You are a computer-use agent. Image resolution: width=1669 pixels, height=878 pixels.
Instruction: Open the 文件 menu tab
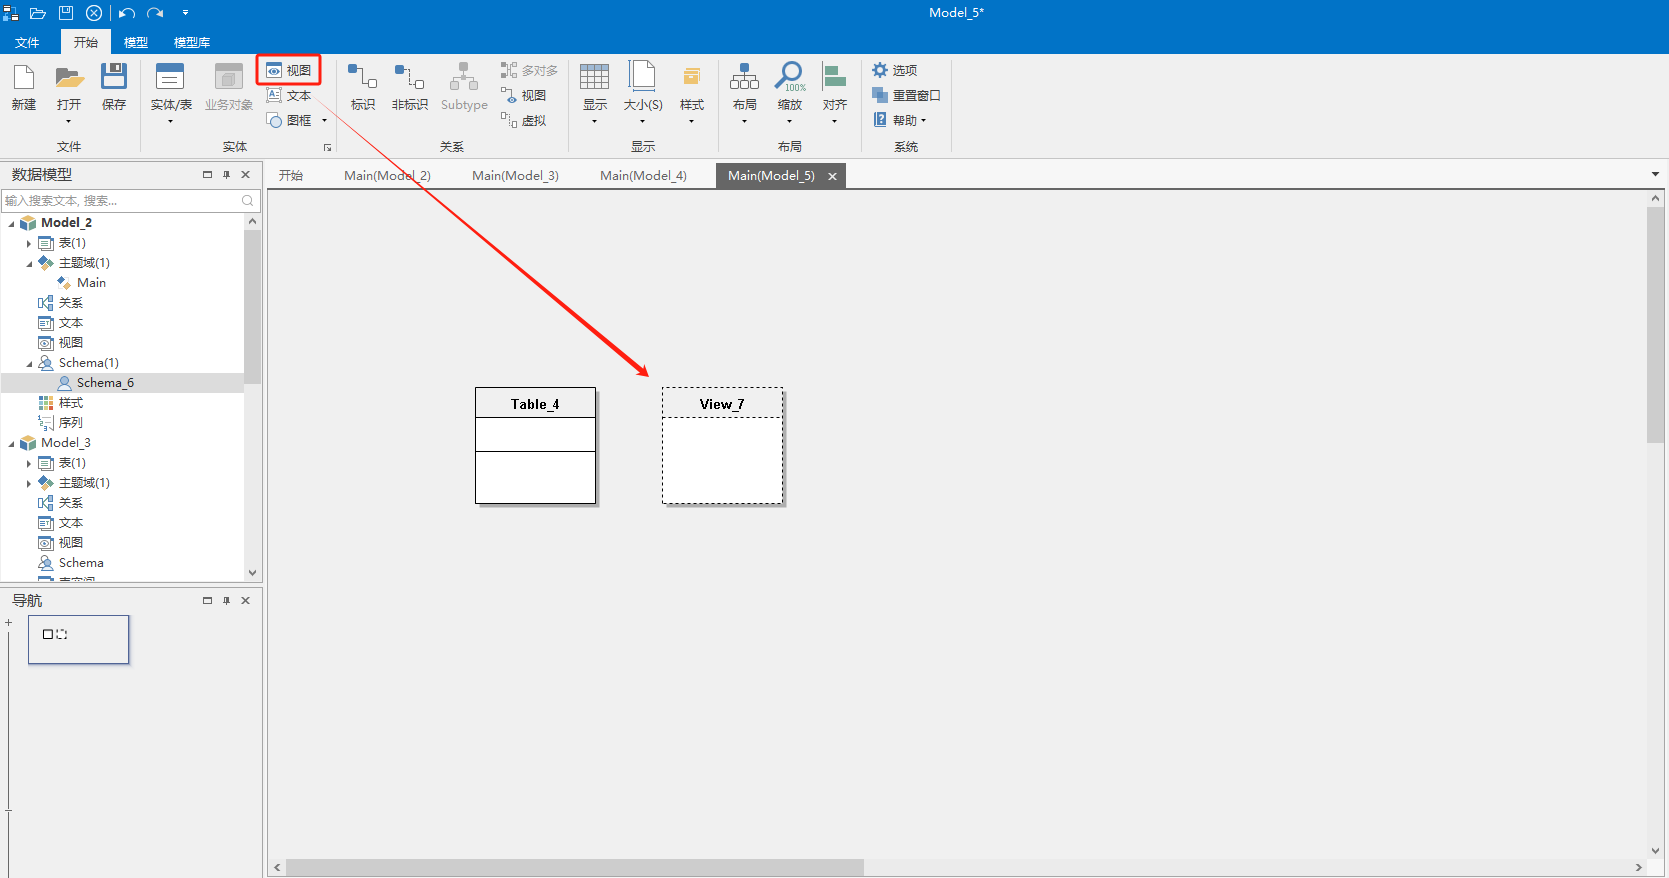(x=27, y=42)
